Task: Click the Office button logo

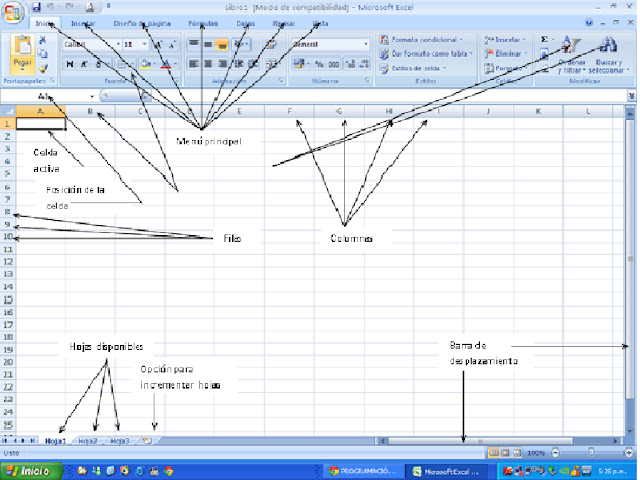Action: click(12, 12)
